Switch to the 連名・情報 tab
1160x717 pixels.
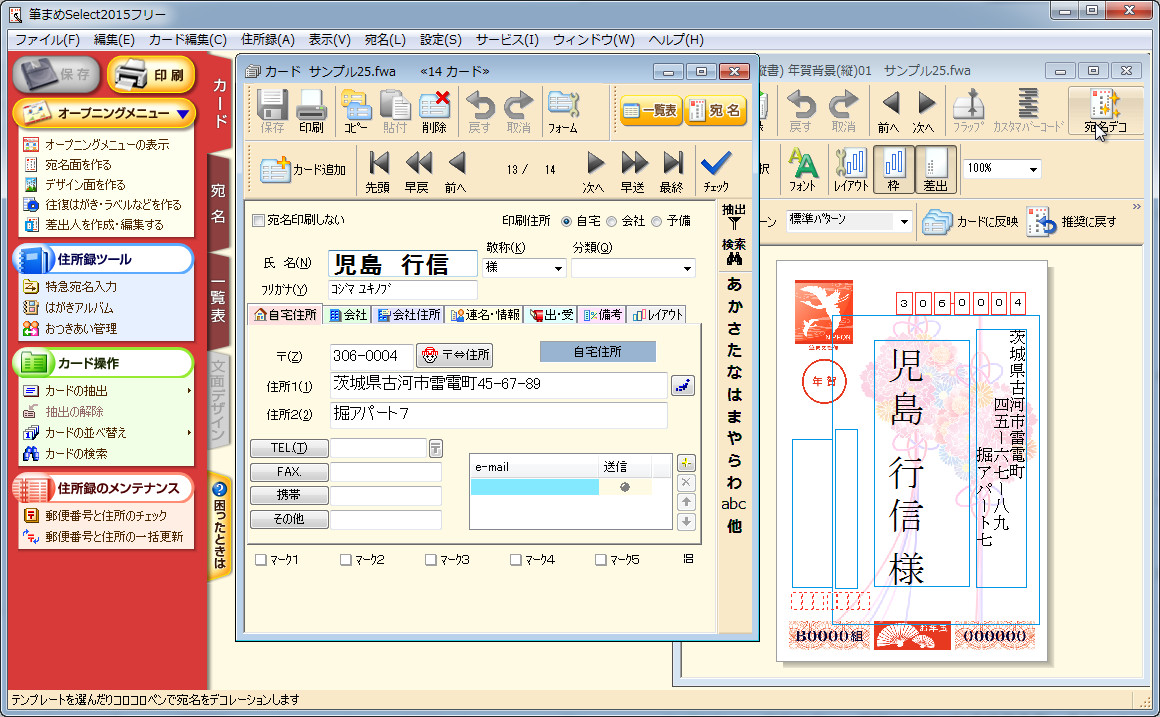485,315
